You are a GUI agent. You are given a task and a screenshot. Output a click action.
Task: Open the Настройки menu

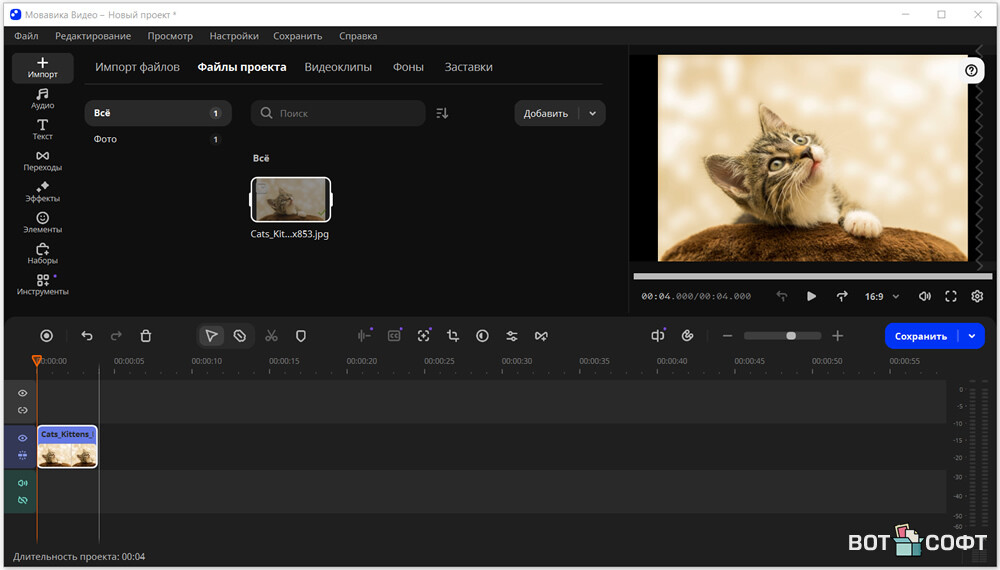[234, 36]
